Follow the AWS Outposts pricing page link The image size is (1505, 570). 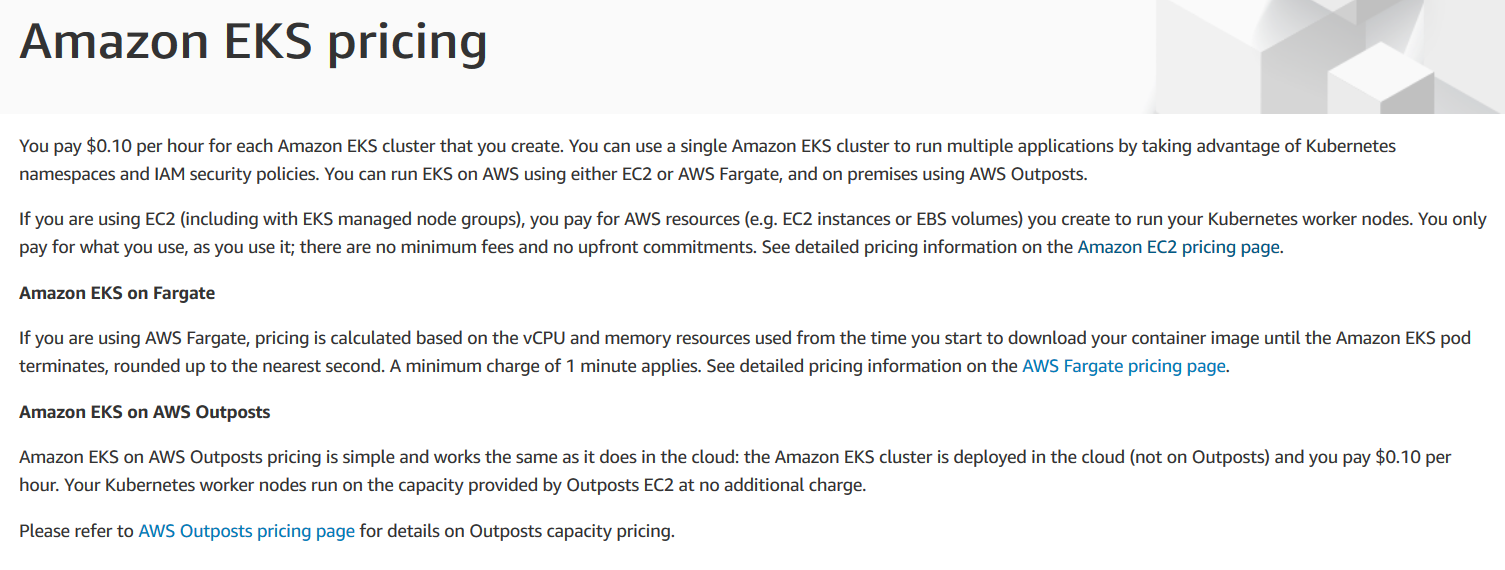point(246,531)
